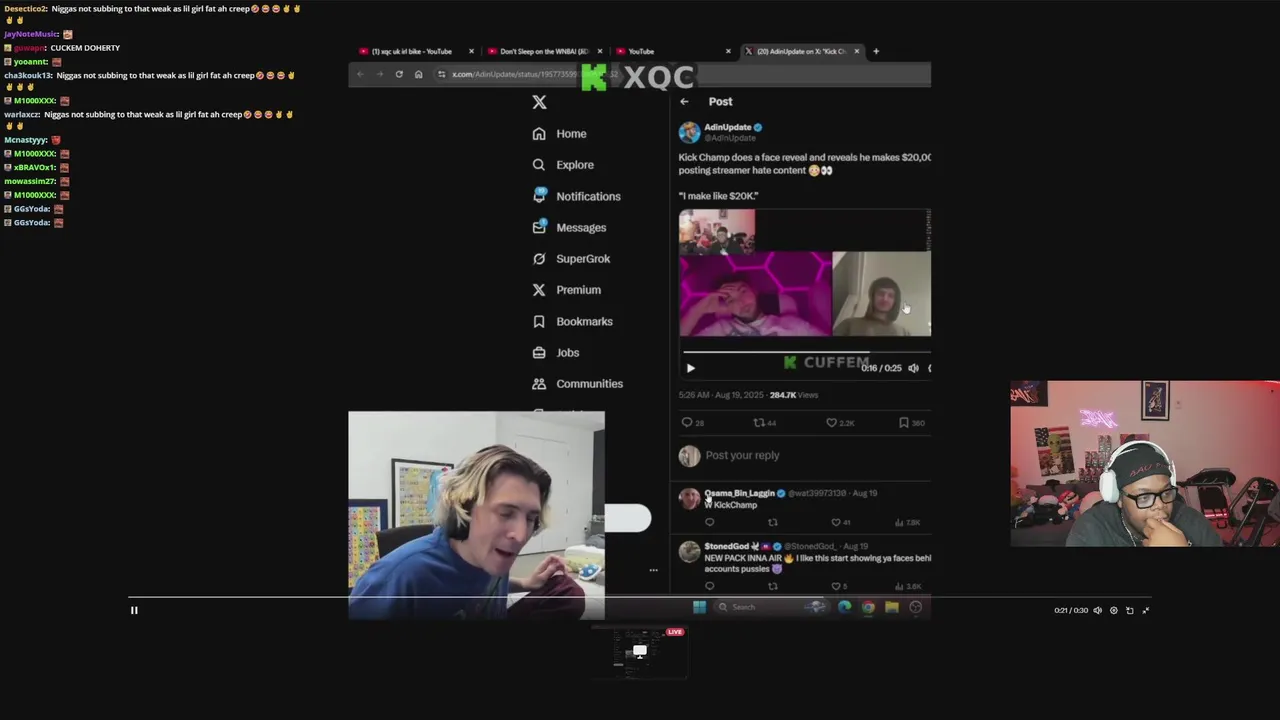Open the X logo home icon
1280x720 pixels.
click(539, 102)
